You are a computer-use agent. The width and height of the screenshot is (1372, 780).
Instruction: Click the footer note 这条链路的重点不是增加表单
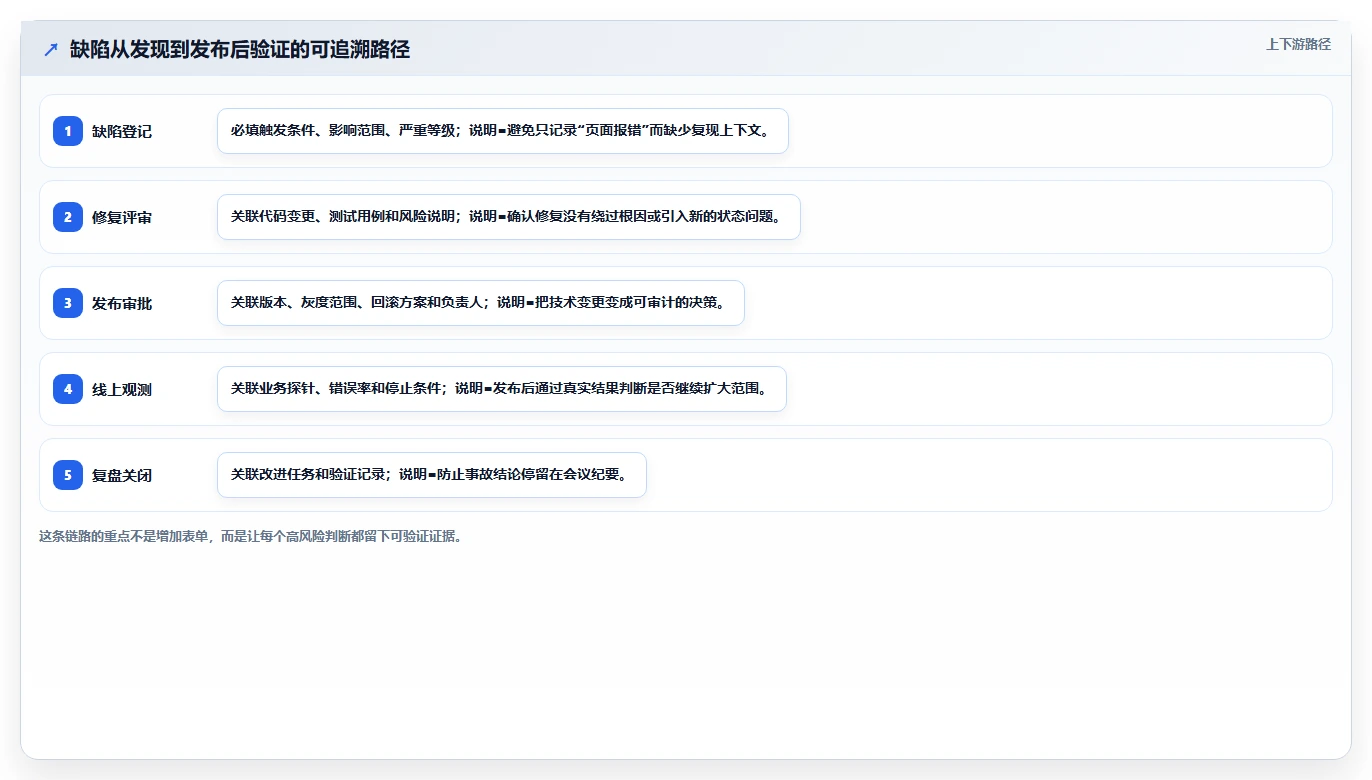pyautogui.click(x=251, y=536)
